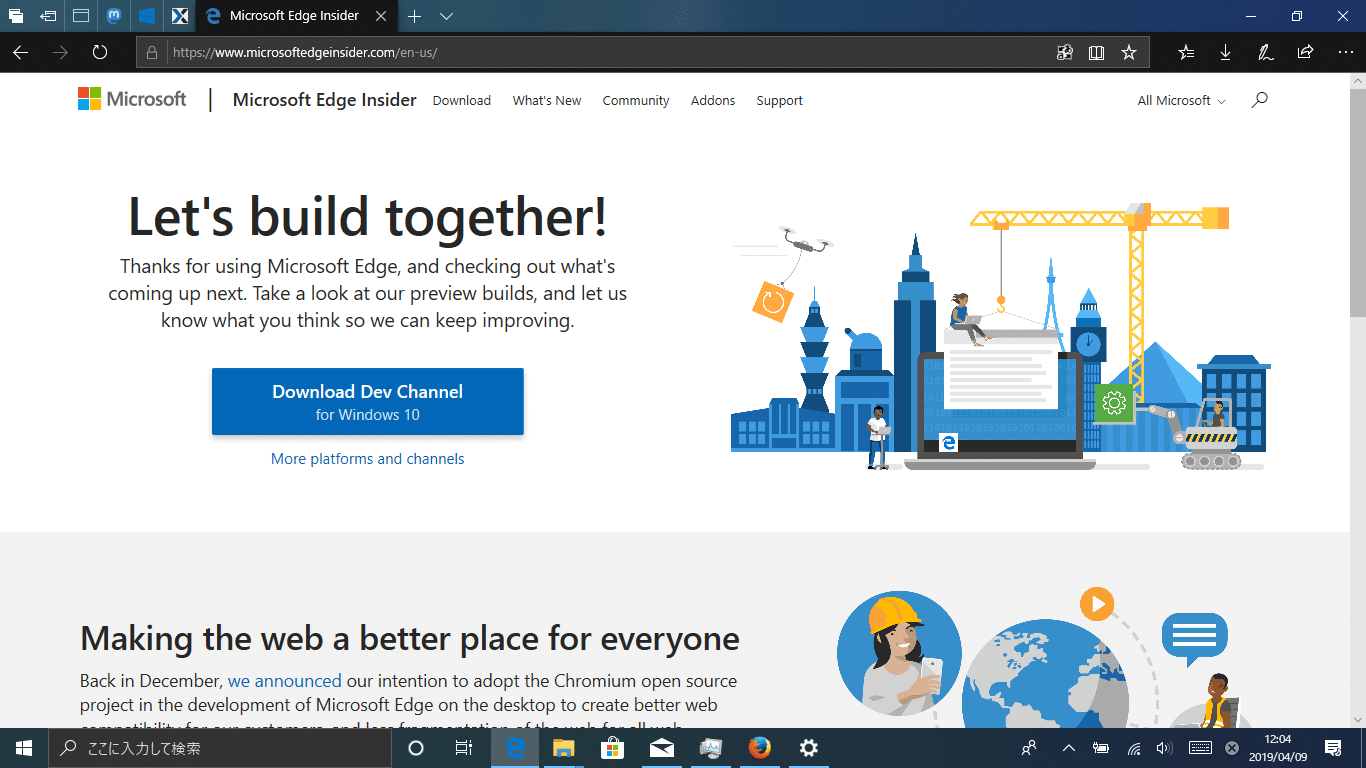
Task: Open Cortana circle icon
Action: (416, 748)
